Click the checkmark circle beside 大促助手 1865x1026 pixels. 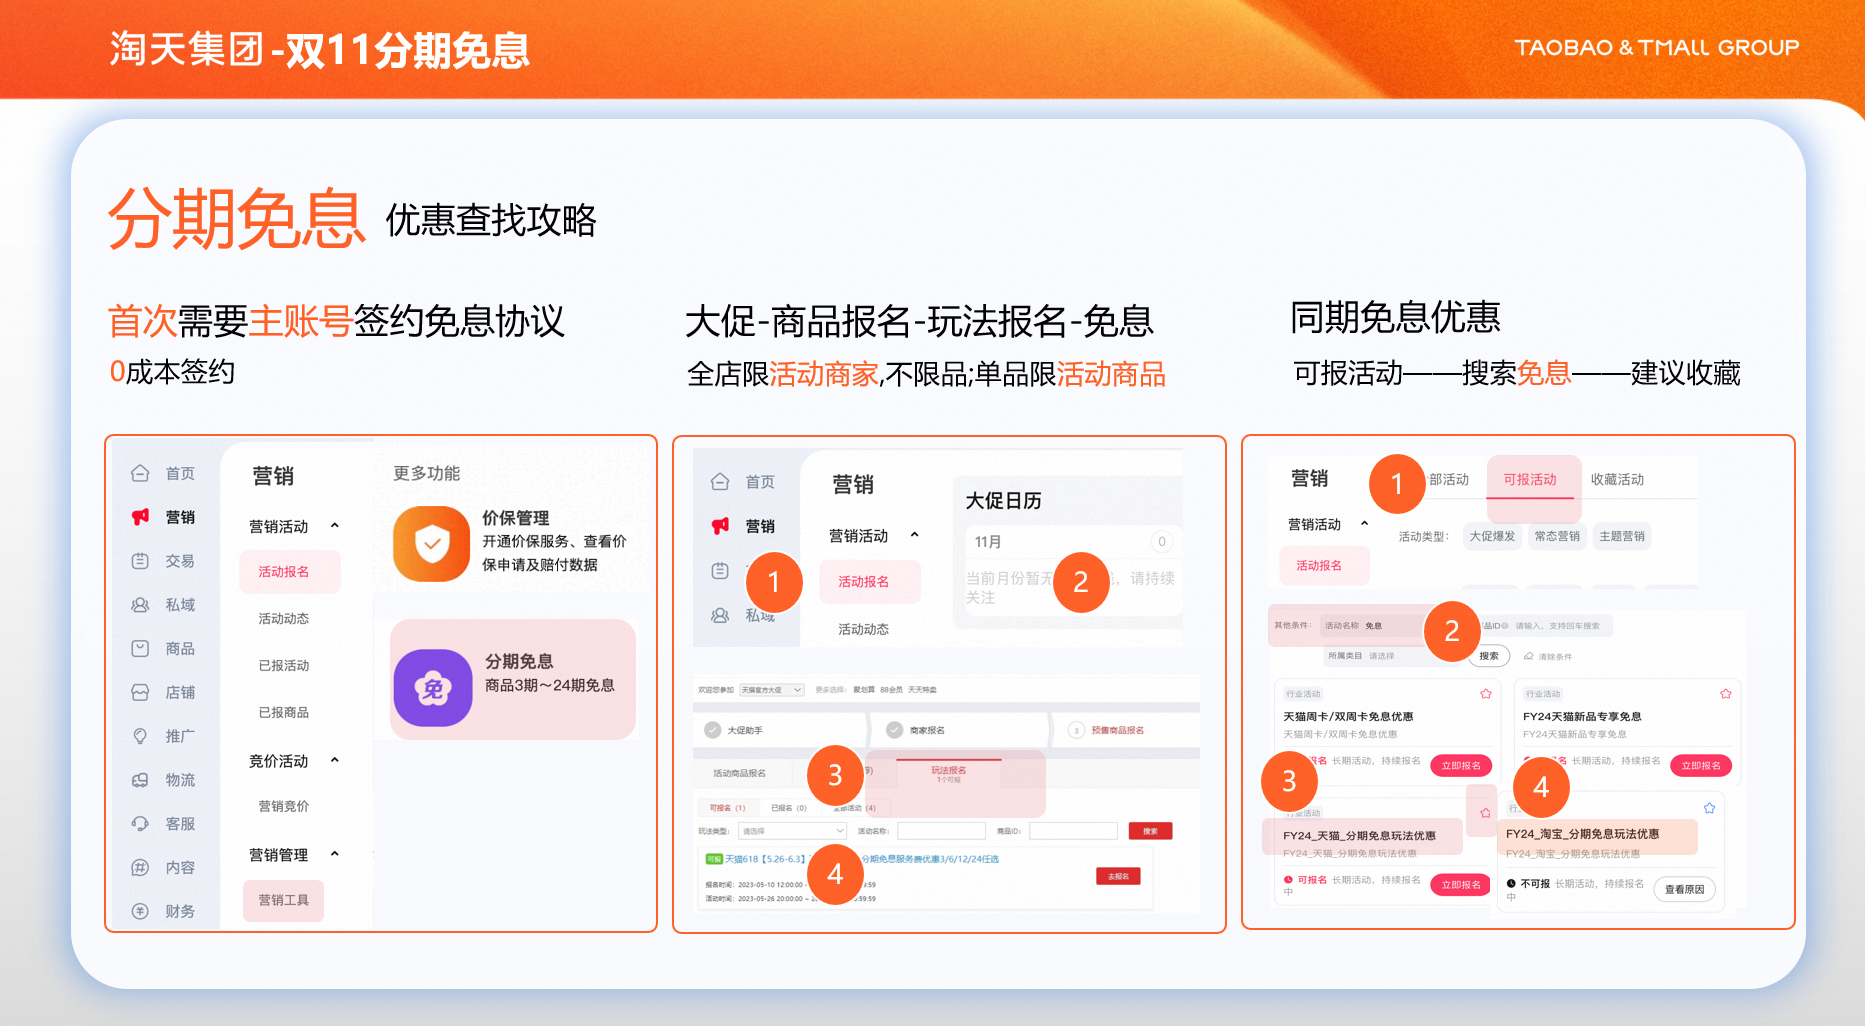[712, 730]
